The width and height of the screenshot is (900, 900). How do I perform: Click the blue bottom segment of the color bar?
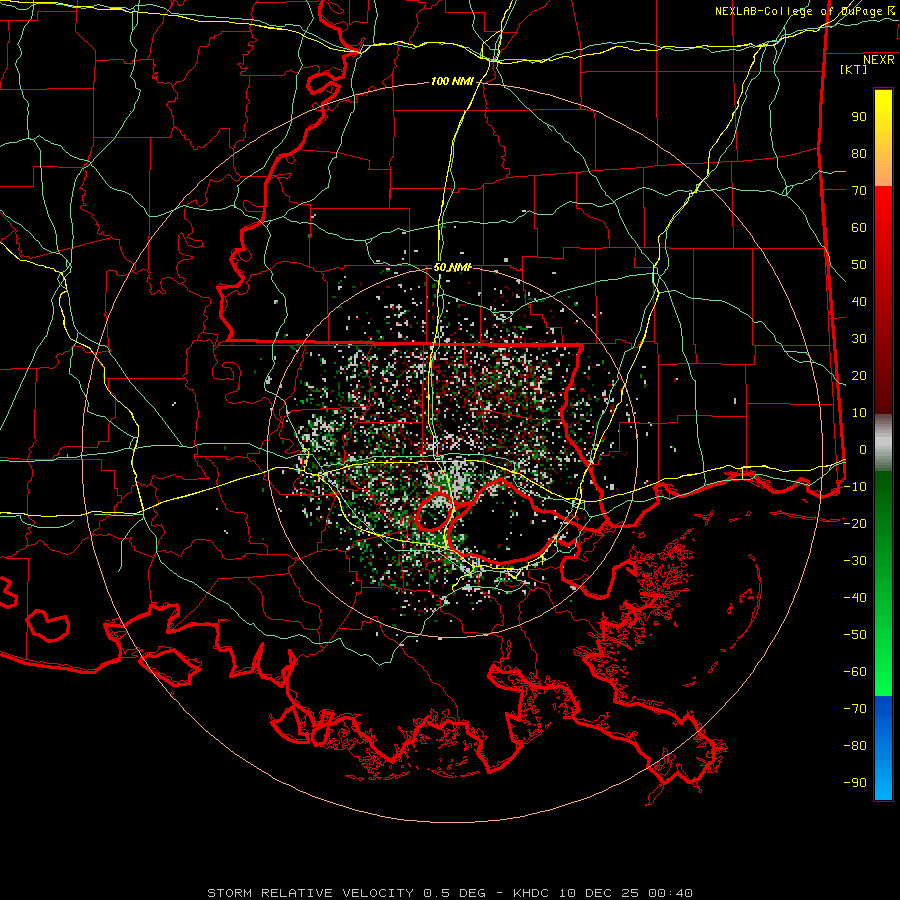coord(883,748)
